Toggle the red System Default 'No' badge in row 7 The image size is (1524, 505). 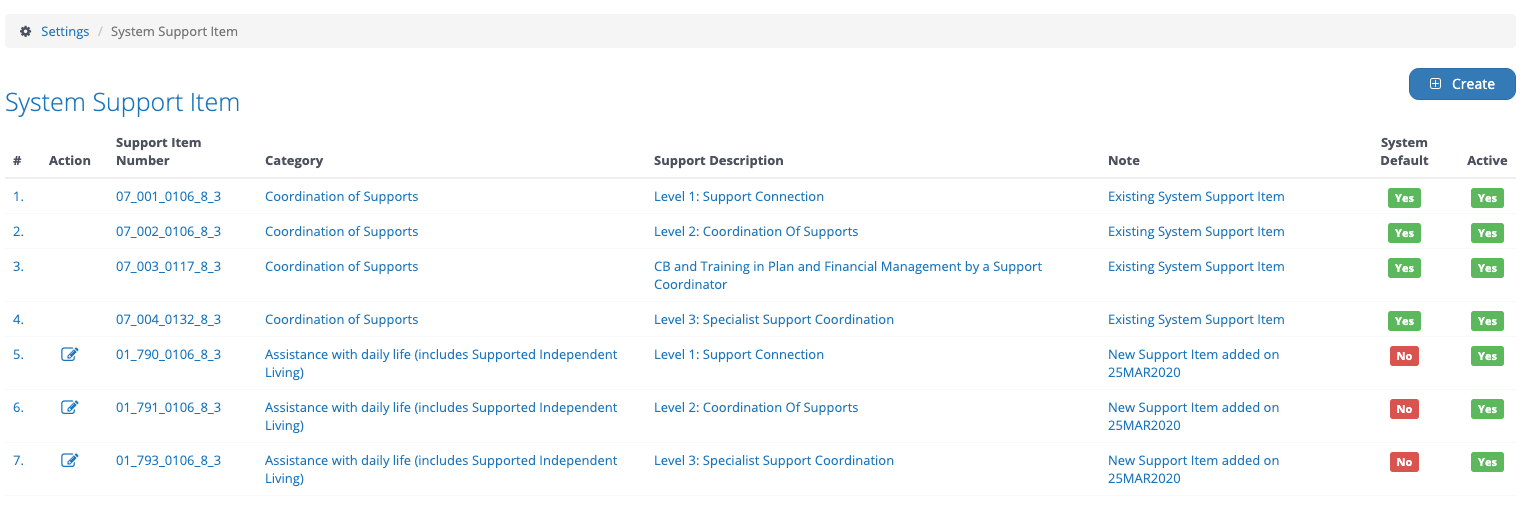coord(1404,462)
